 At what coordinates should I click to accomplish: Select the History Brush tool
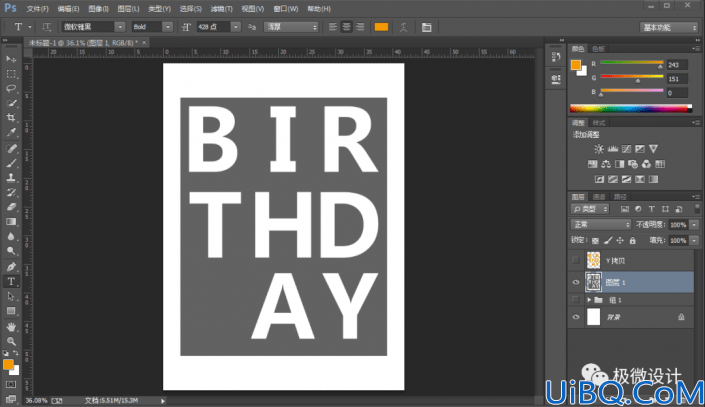[11, 192]
